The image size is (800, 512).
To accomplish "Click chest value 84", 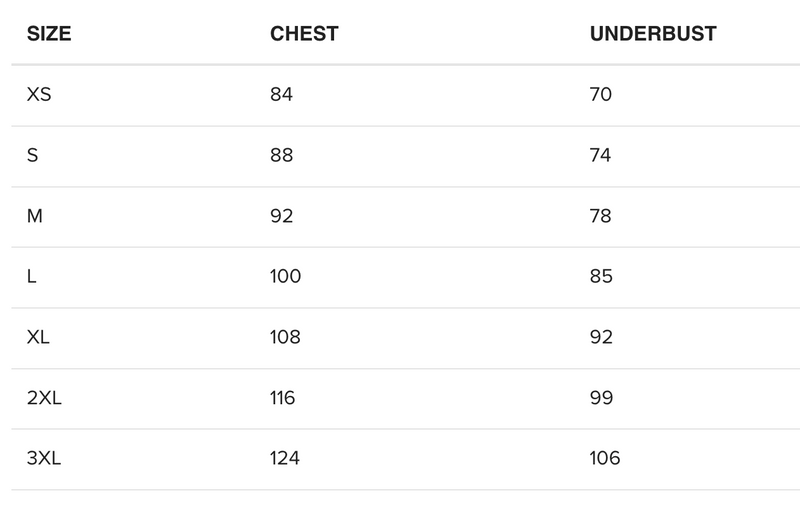I will [282, 95].
